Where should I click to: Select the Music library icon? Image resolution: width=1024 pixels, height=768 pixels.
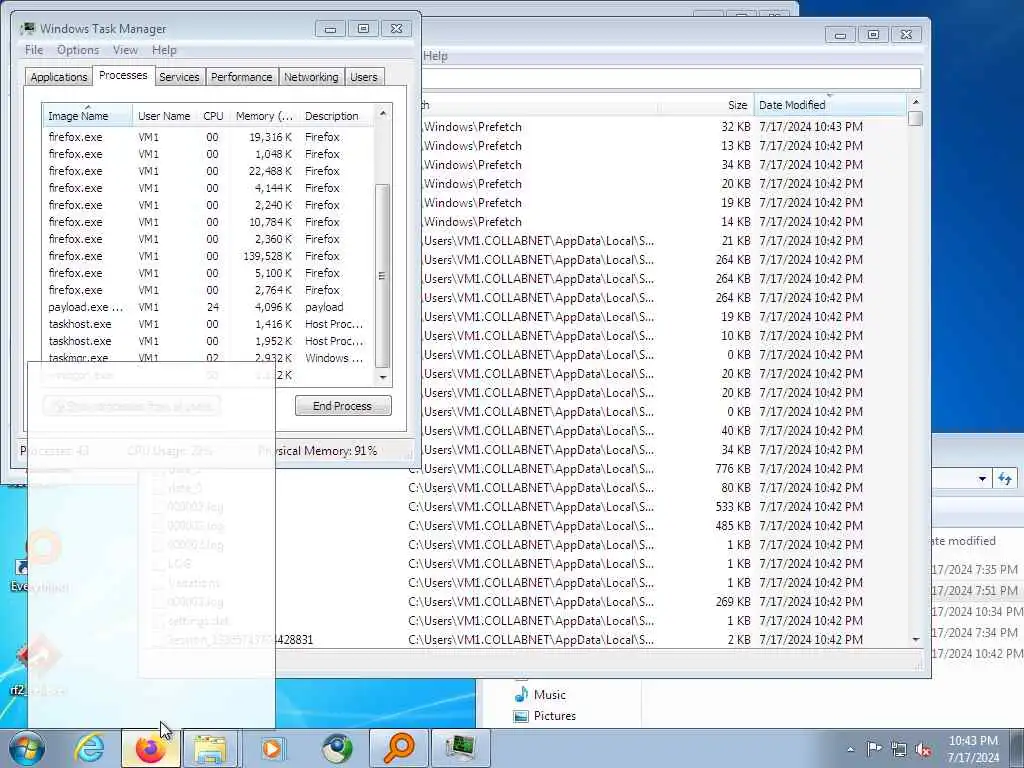tap(521, 694)
